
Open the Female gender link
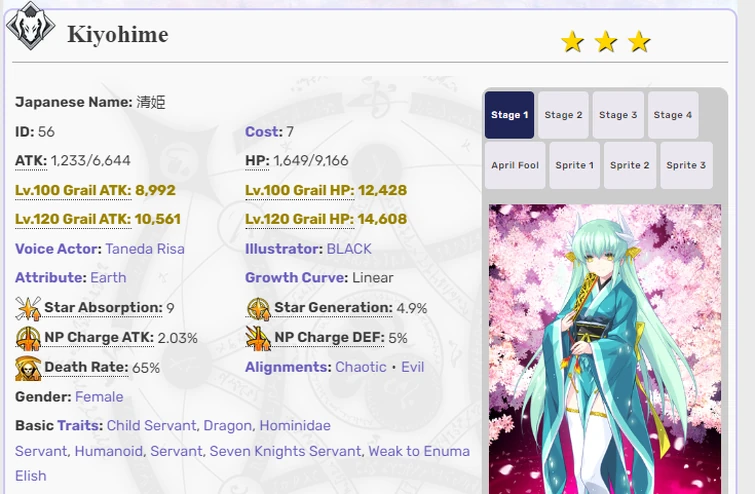(99, 397)
